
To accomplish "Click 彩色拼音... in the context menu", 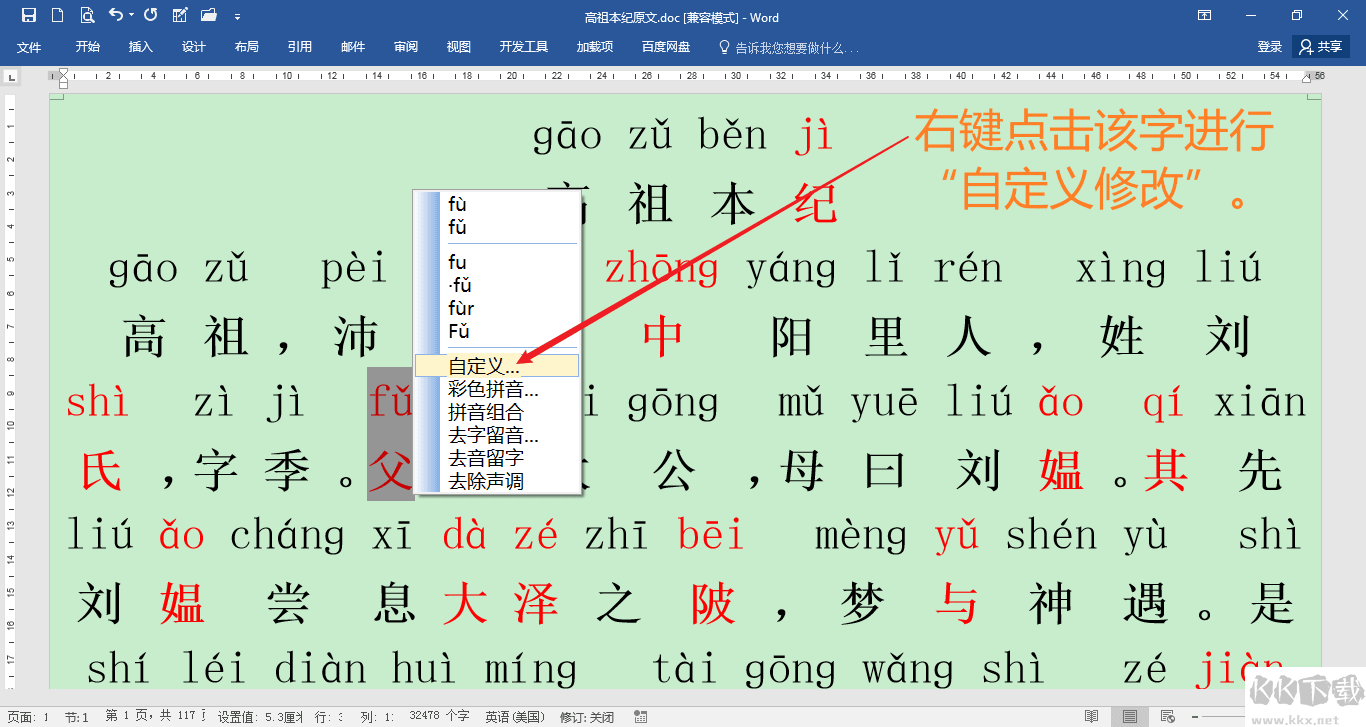I will click(x=490, y=389).
